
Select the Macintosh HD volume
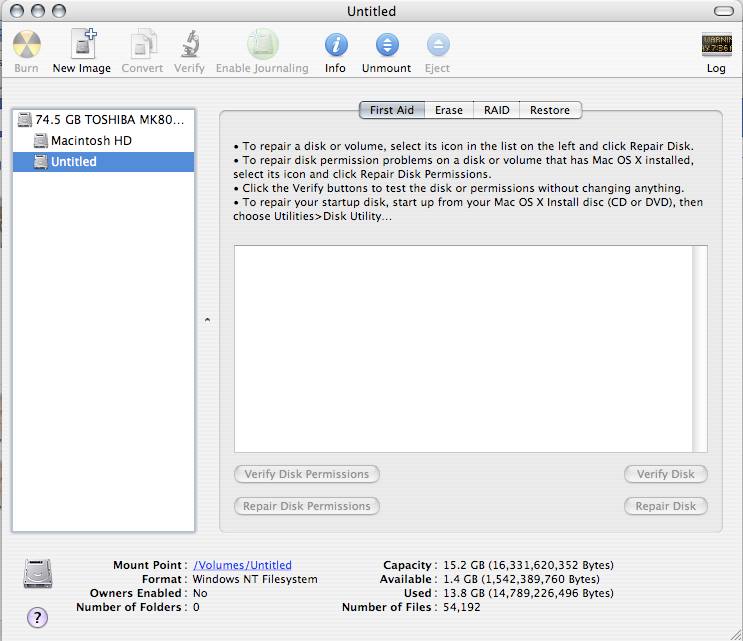pos(103,141)
